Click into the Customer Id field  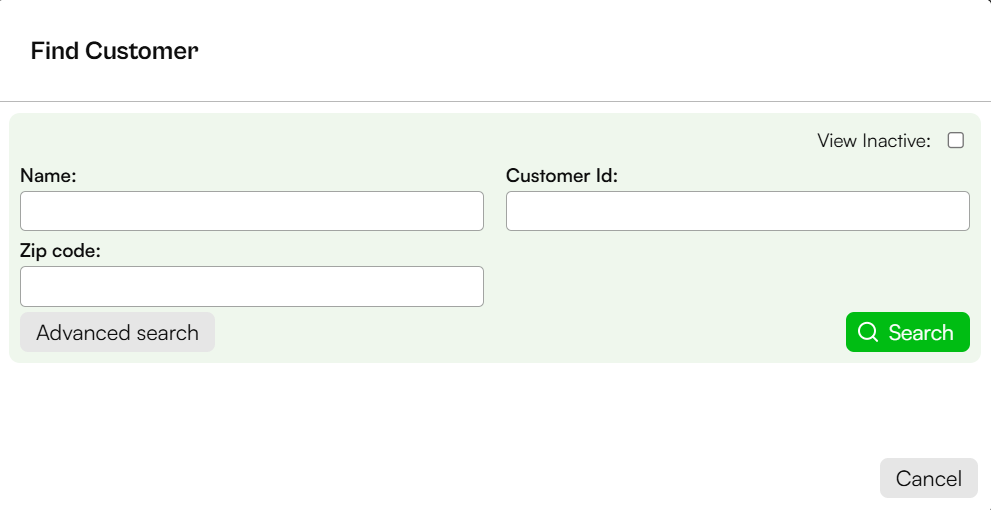coord(738,211)
